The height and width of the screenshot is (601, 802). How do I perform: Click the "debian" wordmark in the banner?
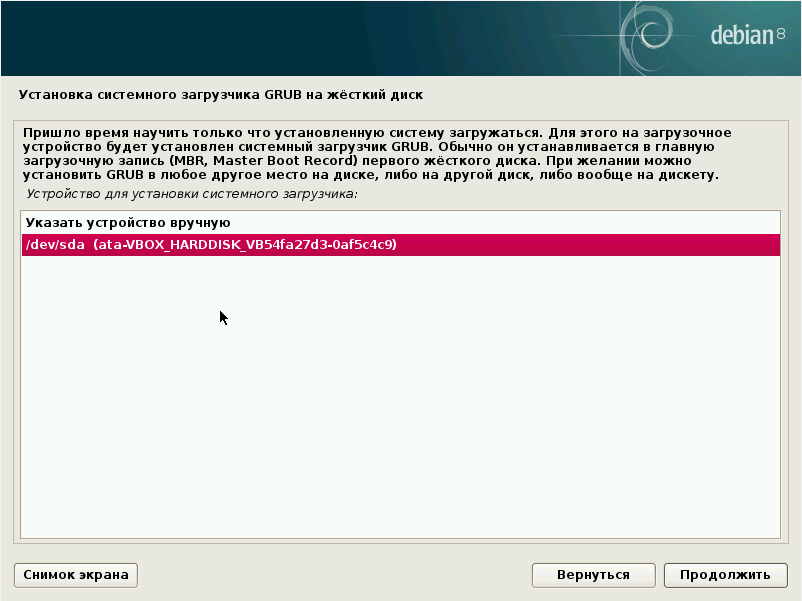point(742,36)
